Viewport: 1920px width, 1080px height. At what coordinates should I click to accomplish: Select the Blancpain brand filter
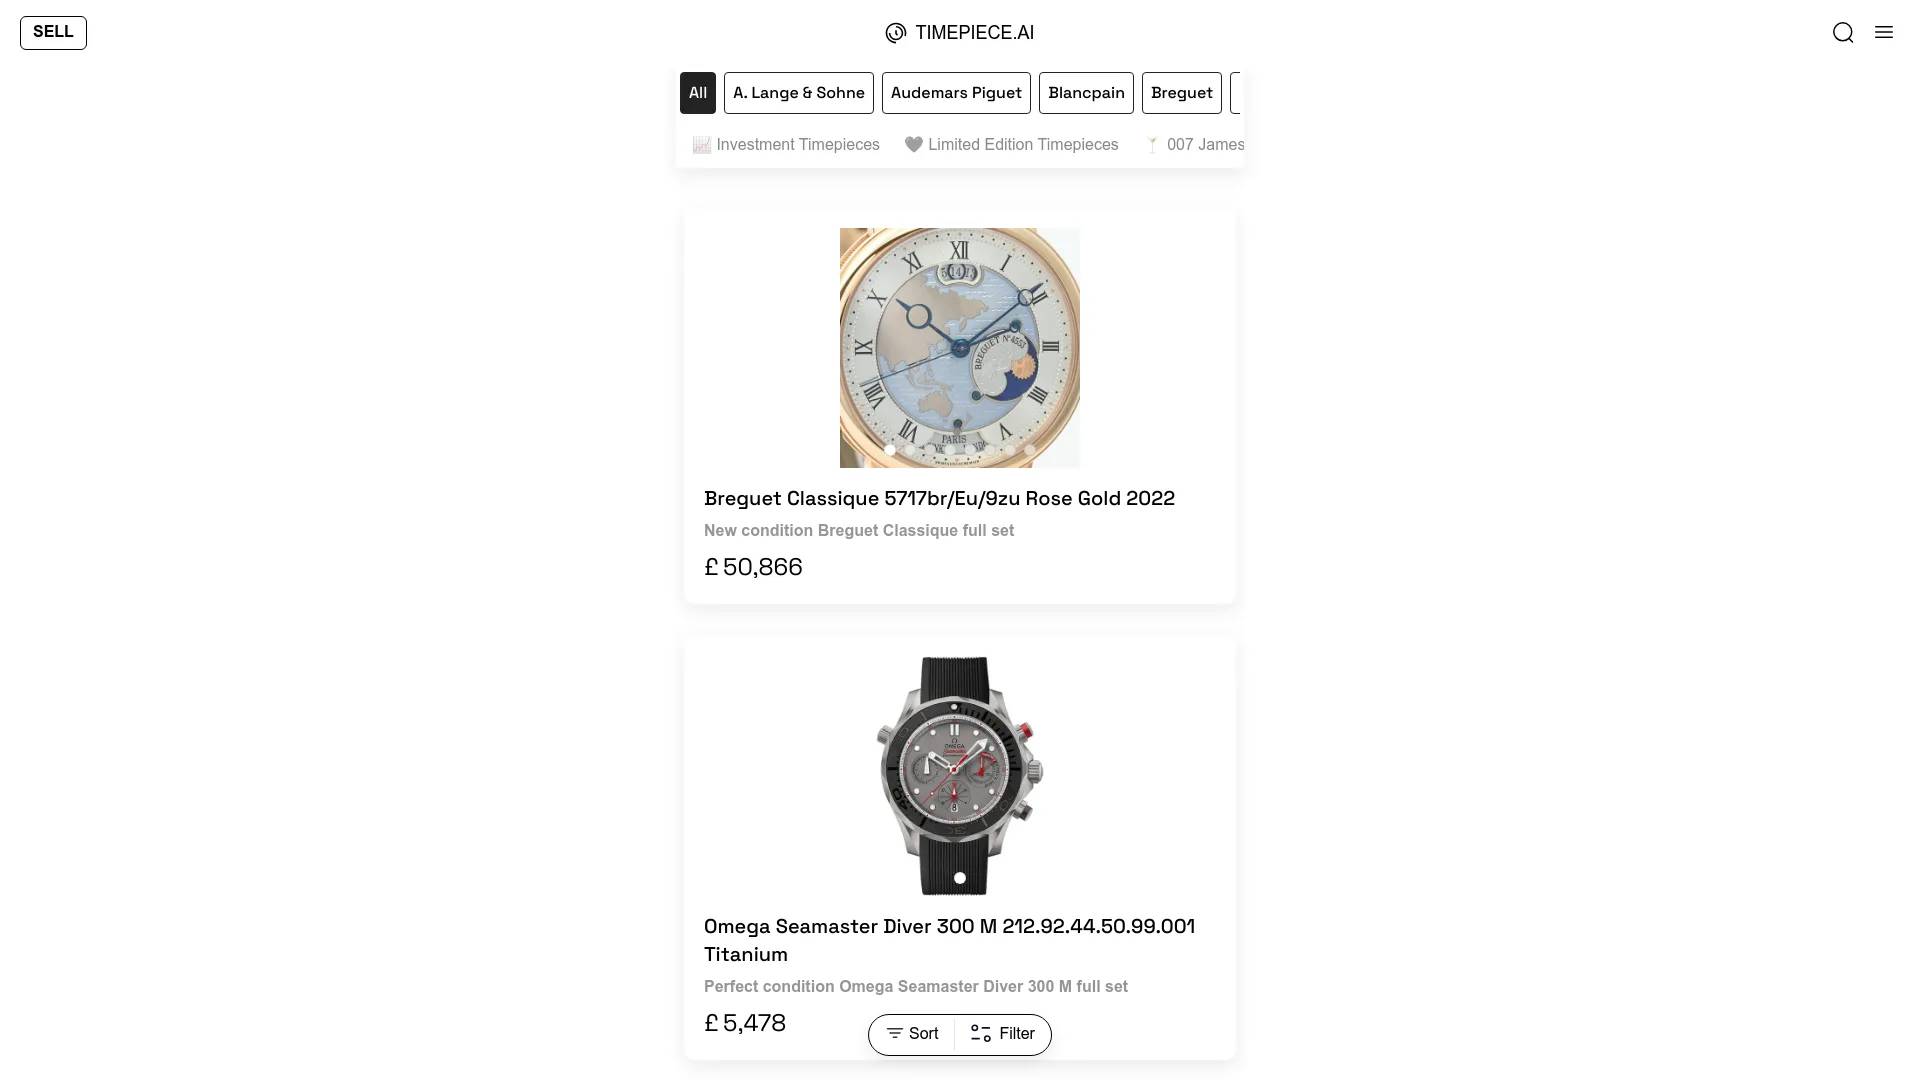(1087, 92)
